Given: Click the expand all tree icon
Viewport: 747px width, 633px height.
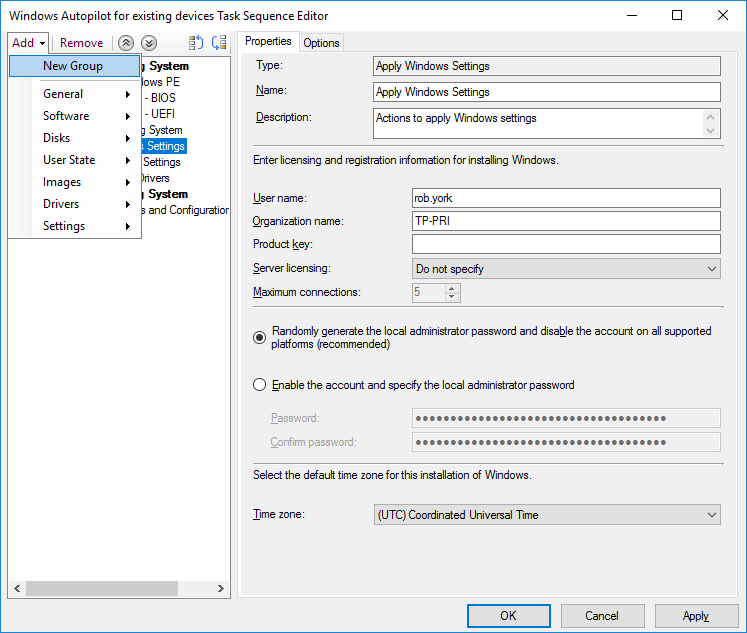Looking at the screenshot, I should [x=196, y=43].
